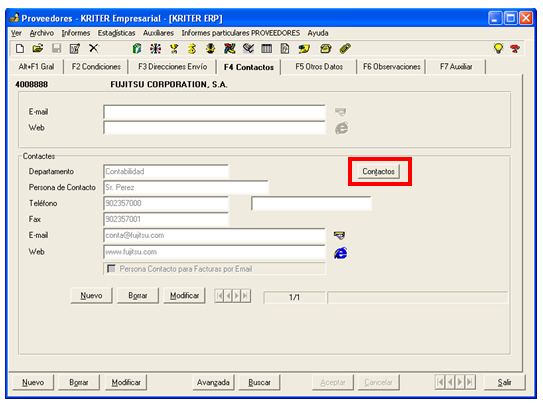543x403 pixels.
Task: Click the Departamento field showing Contabilidad
Action: [166, 171]
